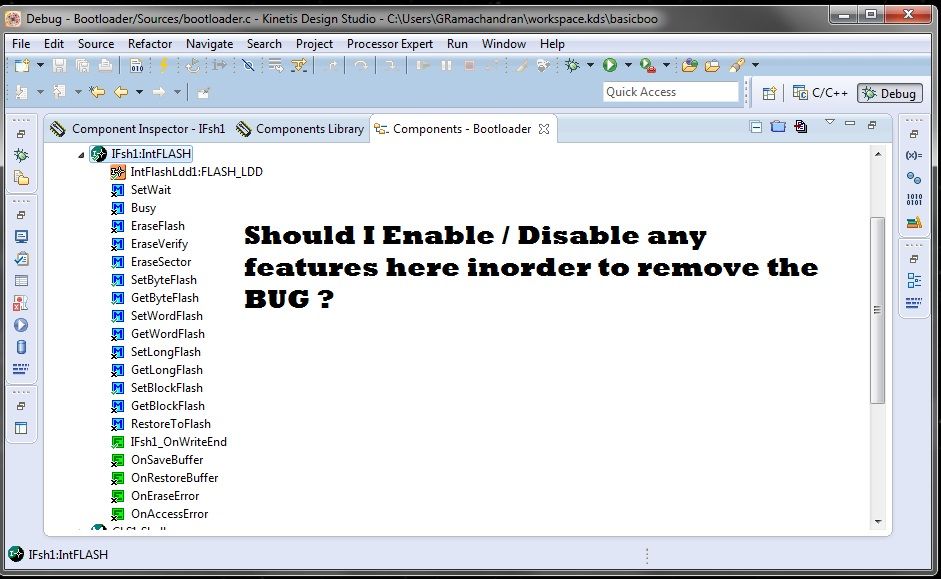Close the Components - Bootloader tab
The image size is (941, 579).
[x=544, y=128]
